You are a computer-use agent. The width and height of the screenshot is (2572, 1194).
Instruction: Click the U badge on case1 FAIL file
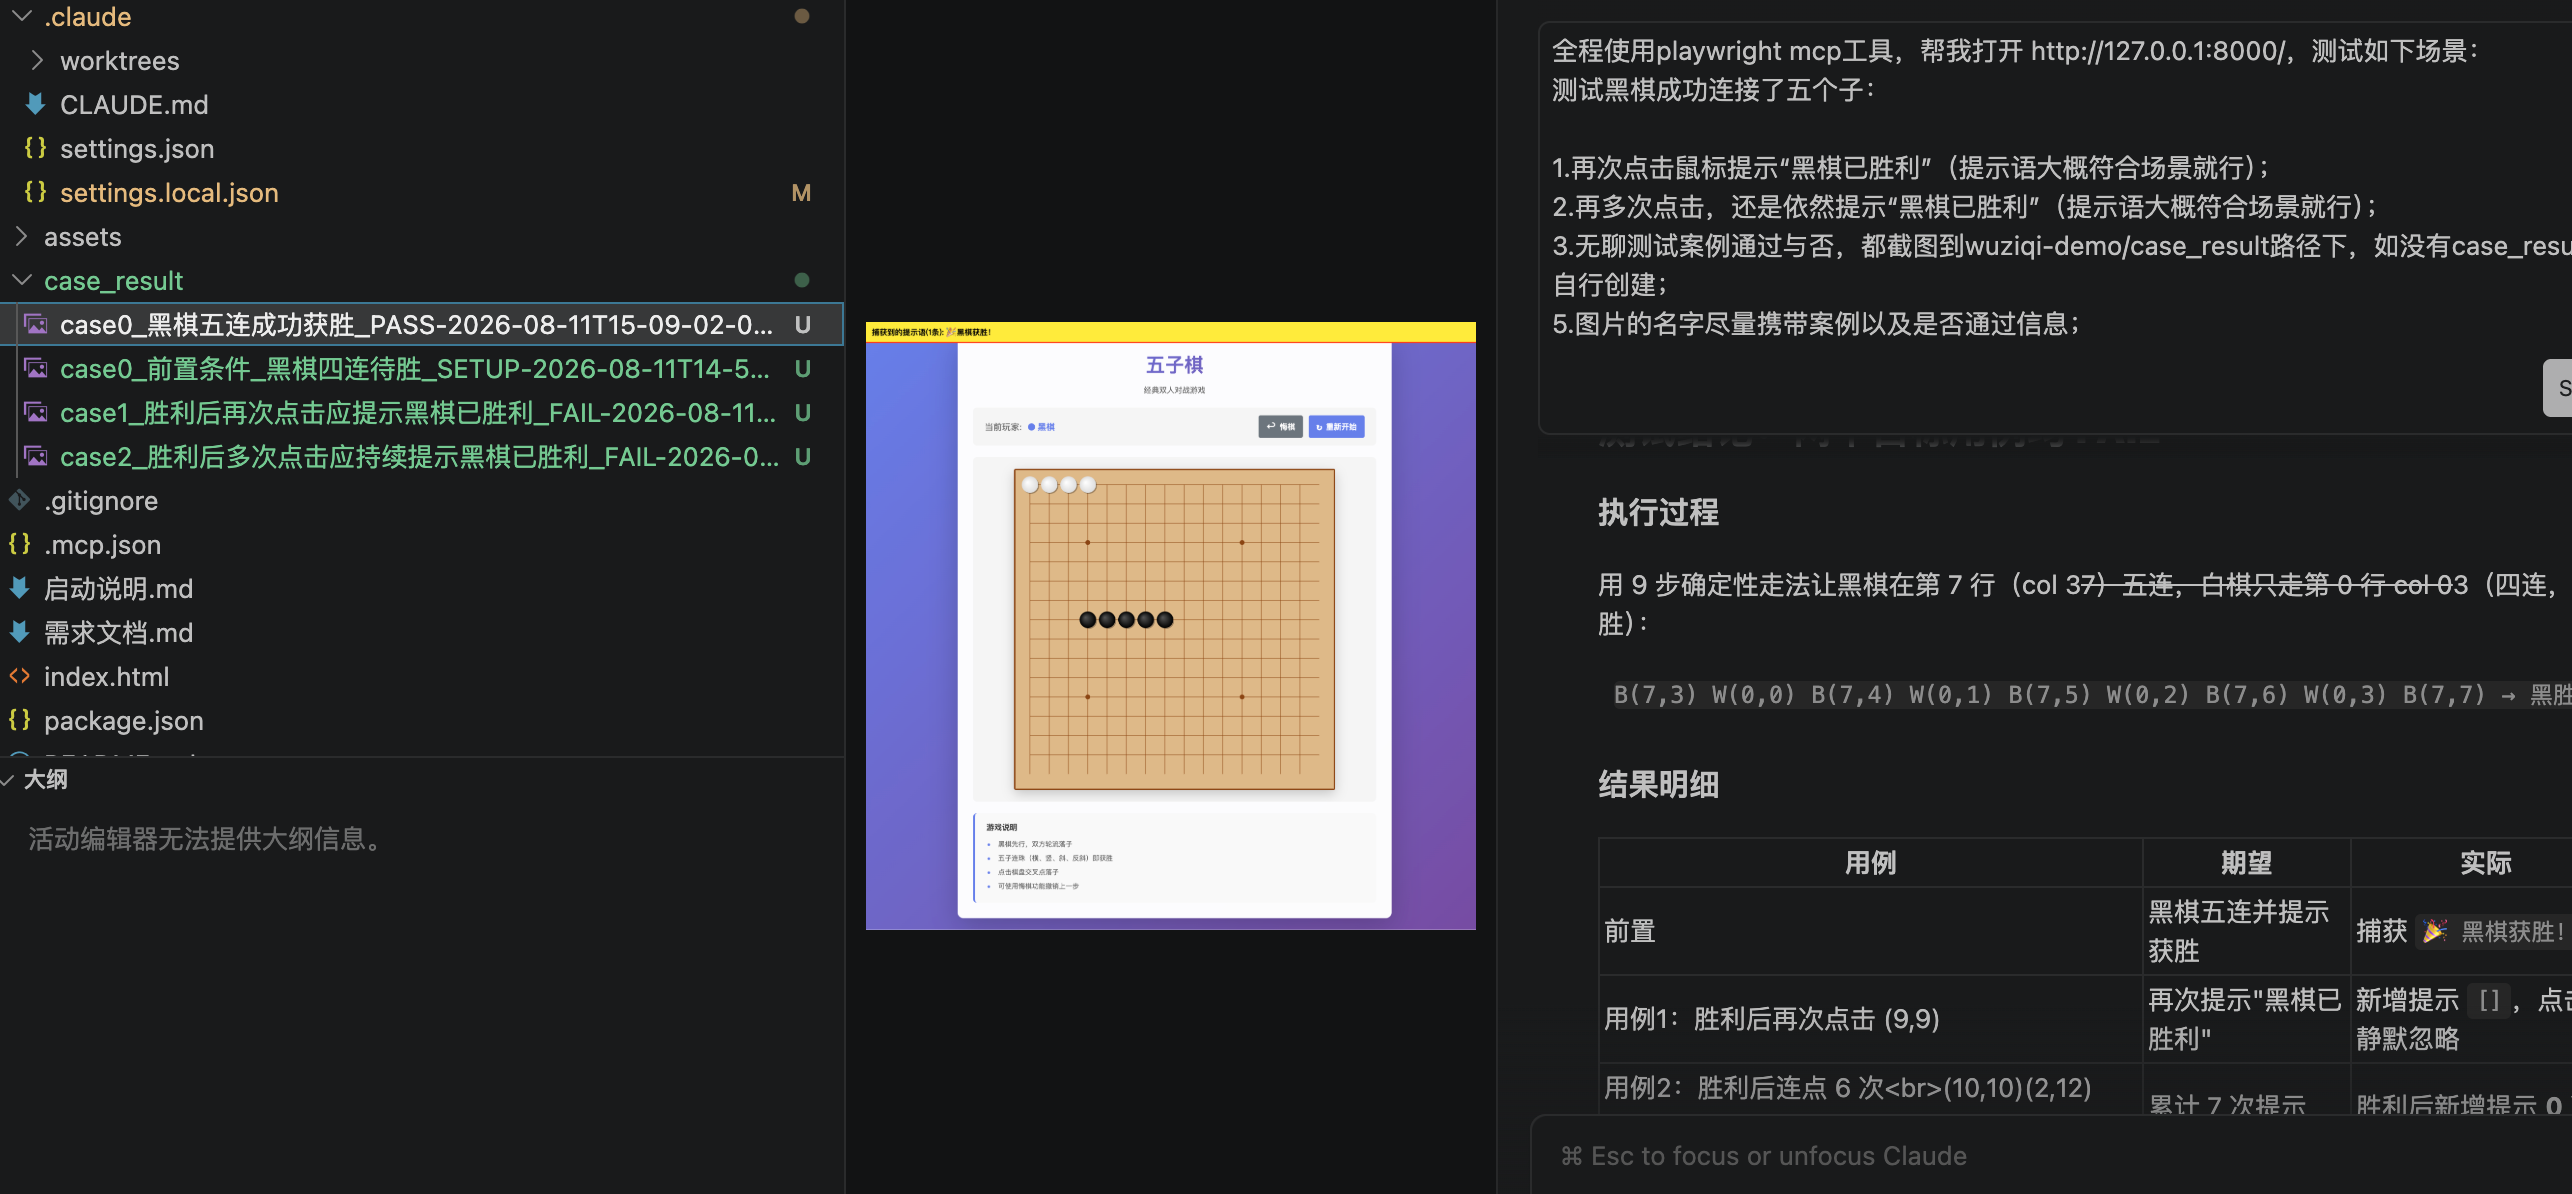pos(802,413)
